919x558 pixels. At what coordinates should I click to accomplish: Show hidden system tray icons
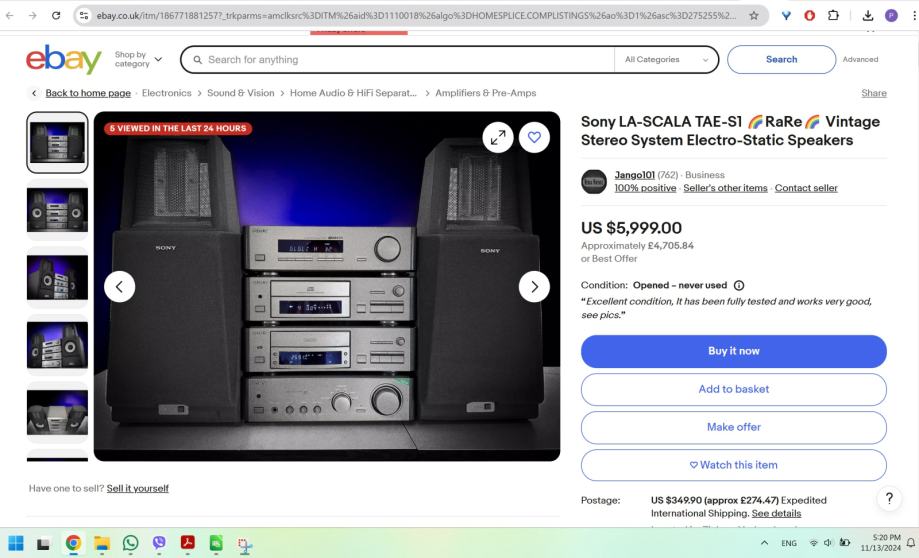pyautogui.click(x=764, y=543)
